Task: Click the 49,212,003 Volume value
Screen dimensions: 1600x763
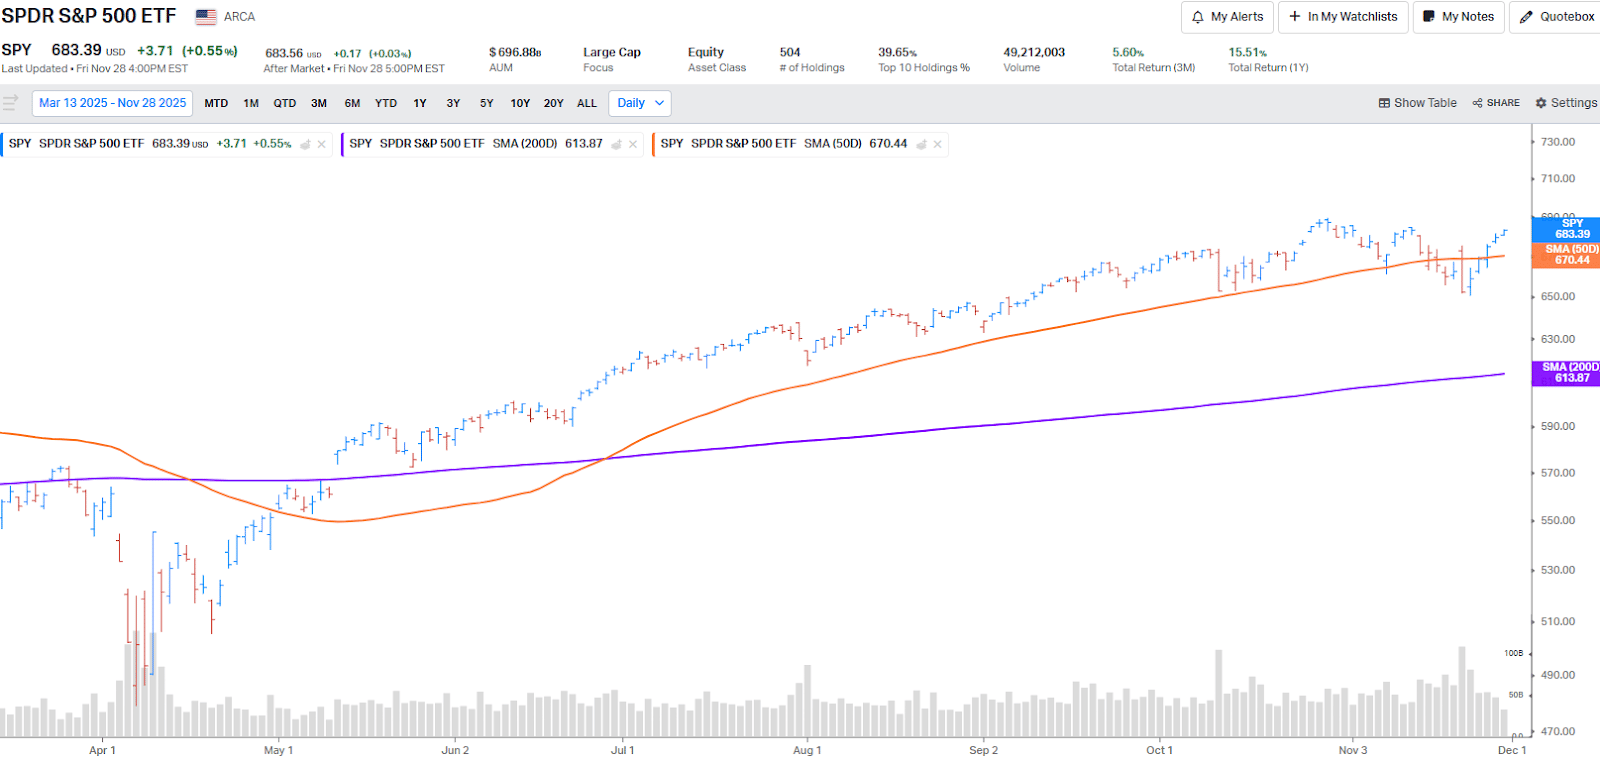Action: click(1034, 52)
